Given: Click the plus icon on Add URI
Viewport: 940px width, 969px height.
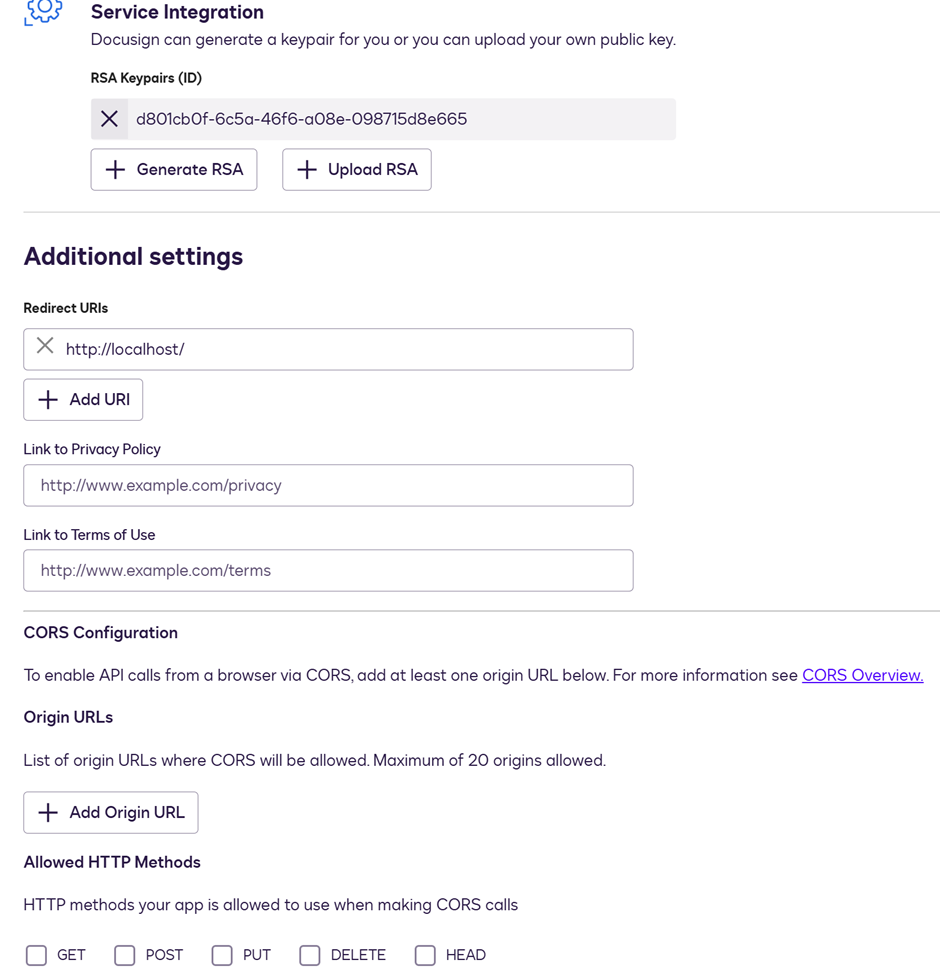Looking at the screenshot, I should pyautogui.click(x=48, y=400).
